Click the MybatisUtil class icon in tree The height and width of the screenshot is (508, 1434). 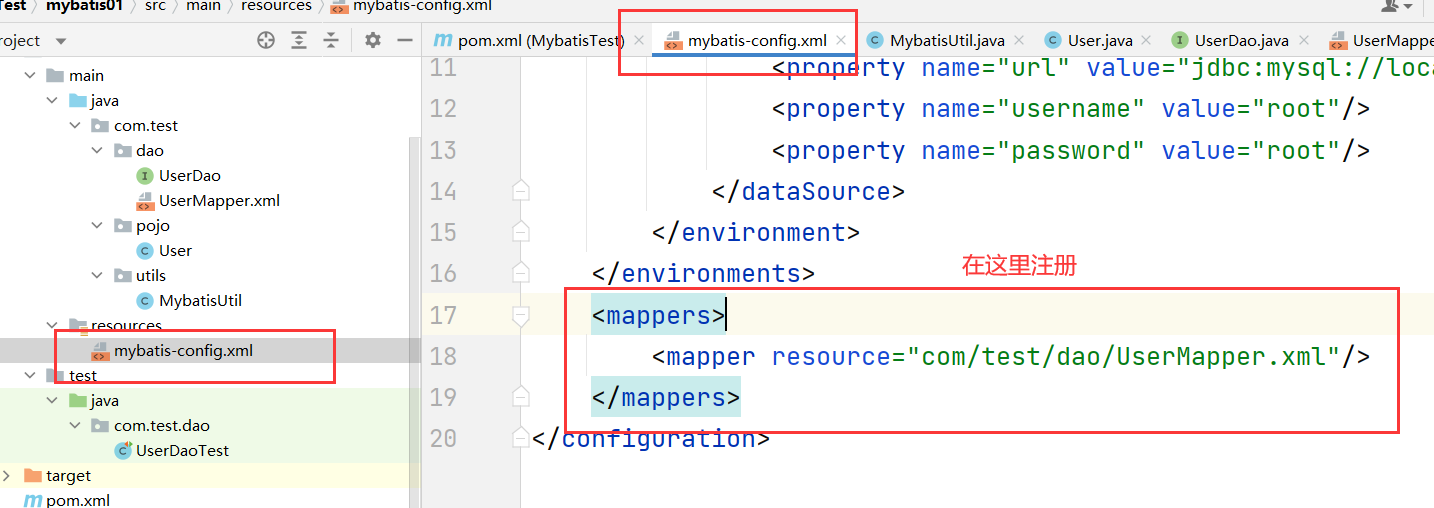coord(145,301)
